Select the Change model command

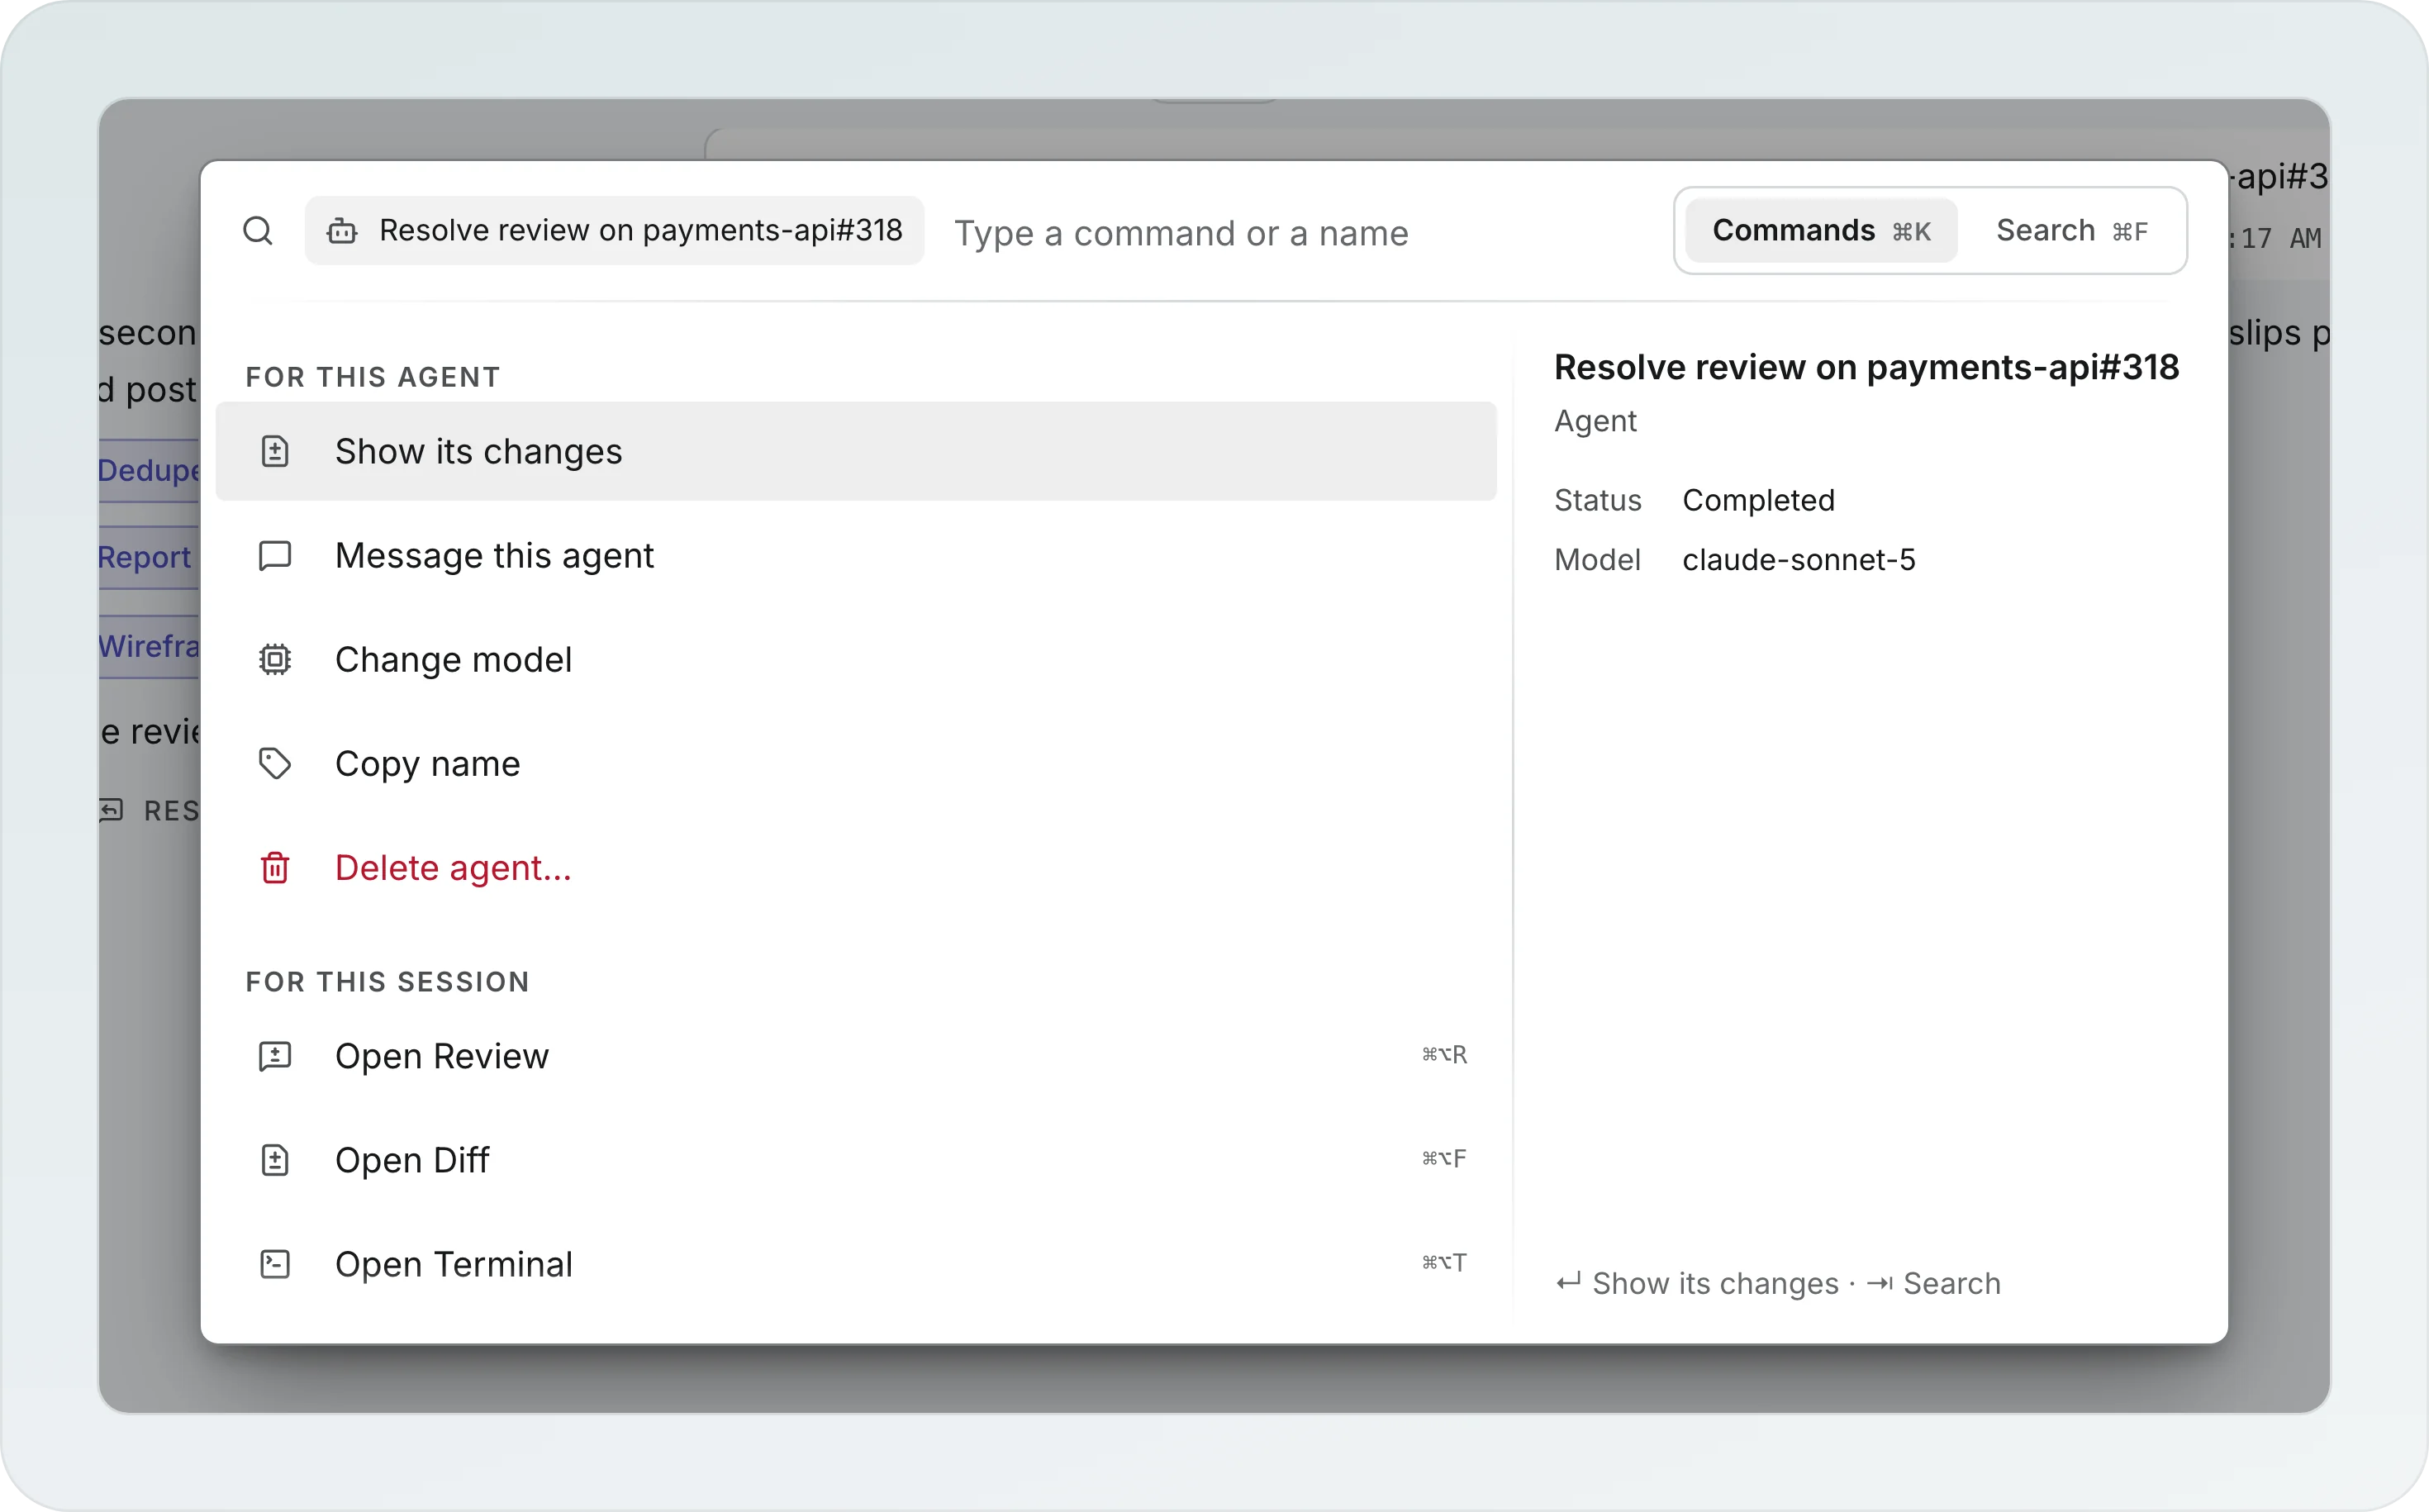[x=856, y=659]
